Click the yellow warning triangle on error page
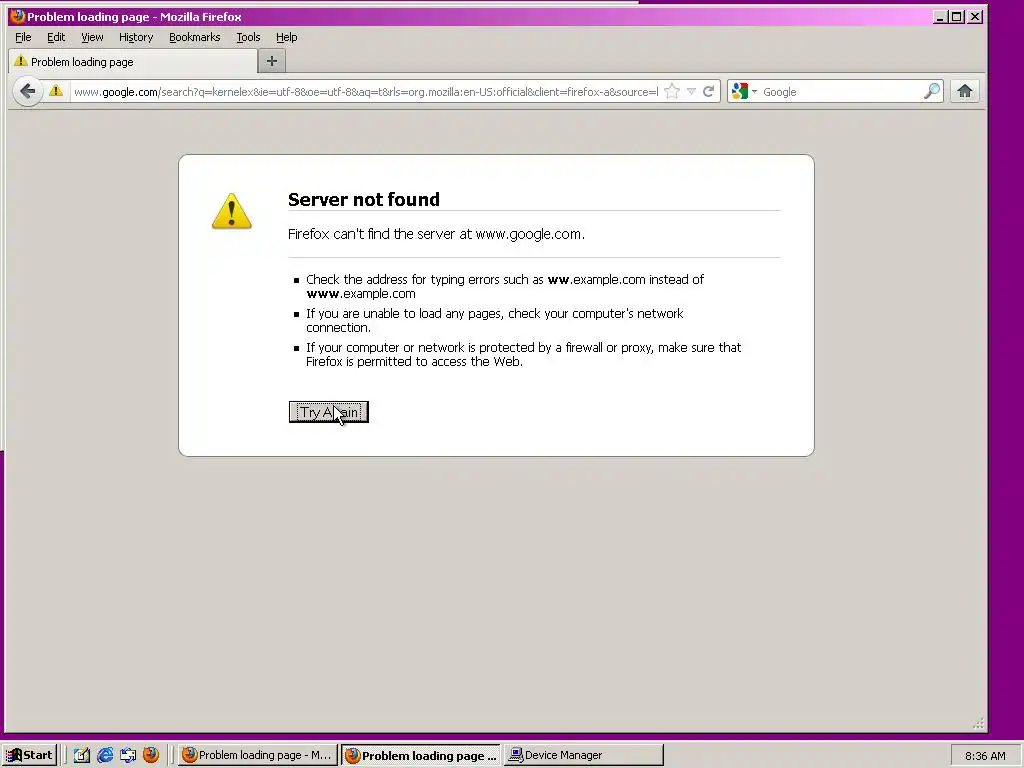The image size is (1024, 768). (231, 211)
